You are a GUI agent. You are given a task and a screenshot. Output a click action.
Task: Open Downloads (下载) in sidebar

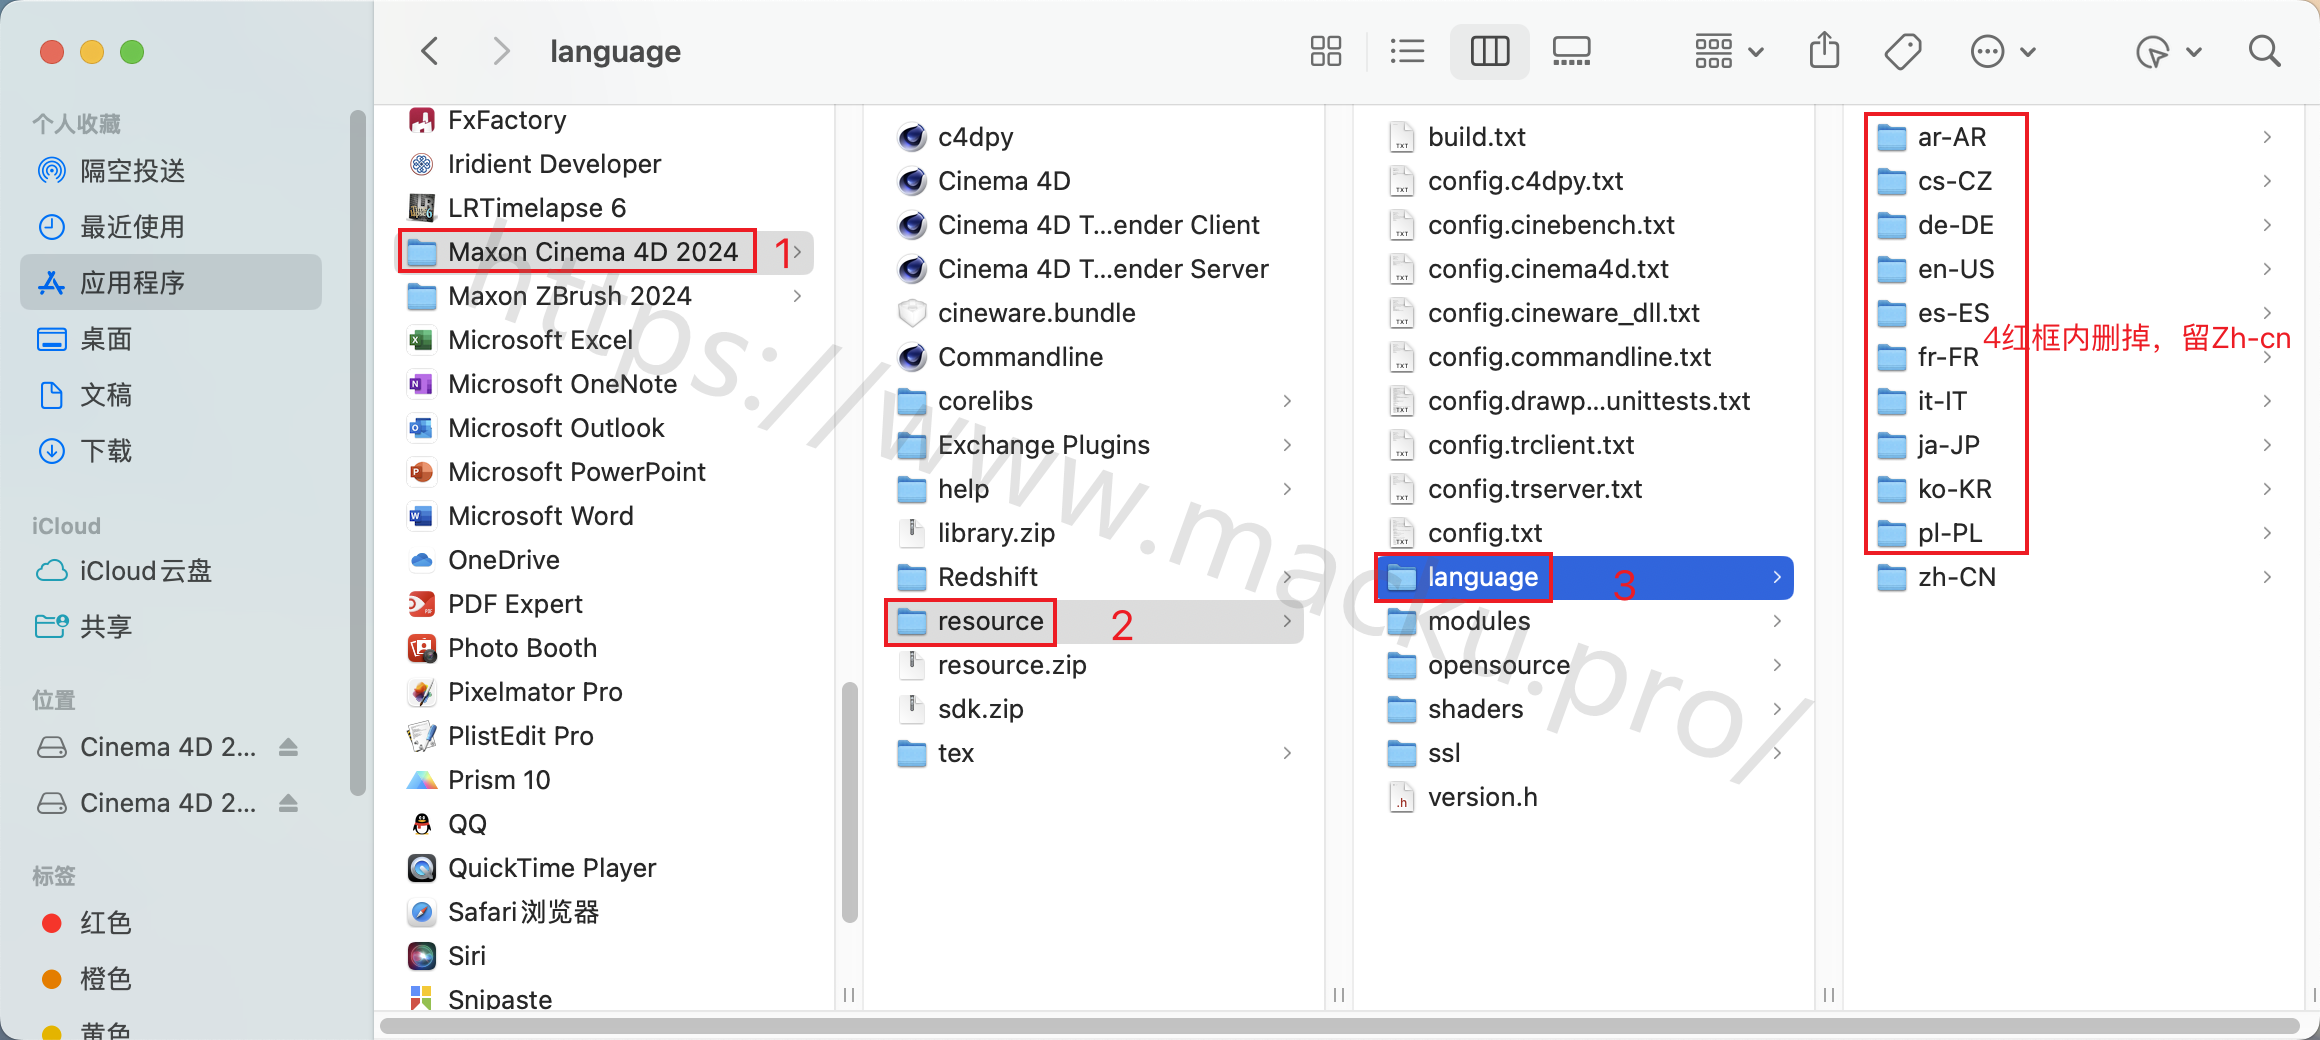click(x=171, y=451)
